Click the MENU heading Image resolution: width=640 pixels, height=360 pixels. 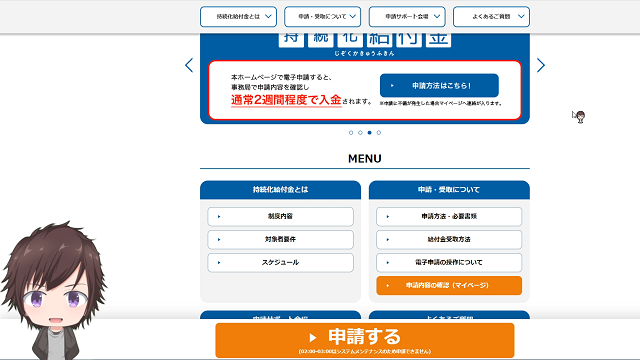[x=365, y=159]
